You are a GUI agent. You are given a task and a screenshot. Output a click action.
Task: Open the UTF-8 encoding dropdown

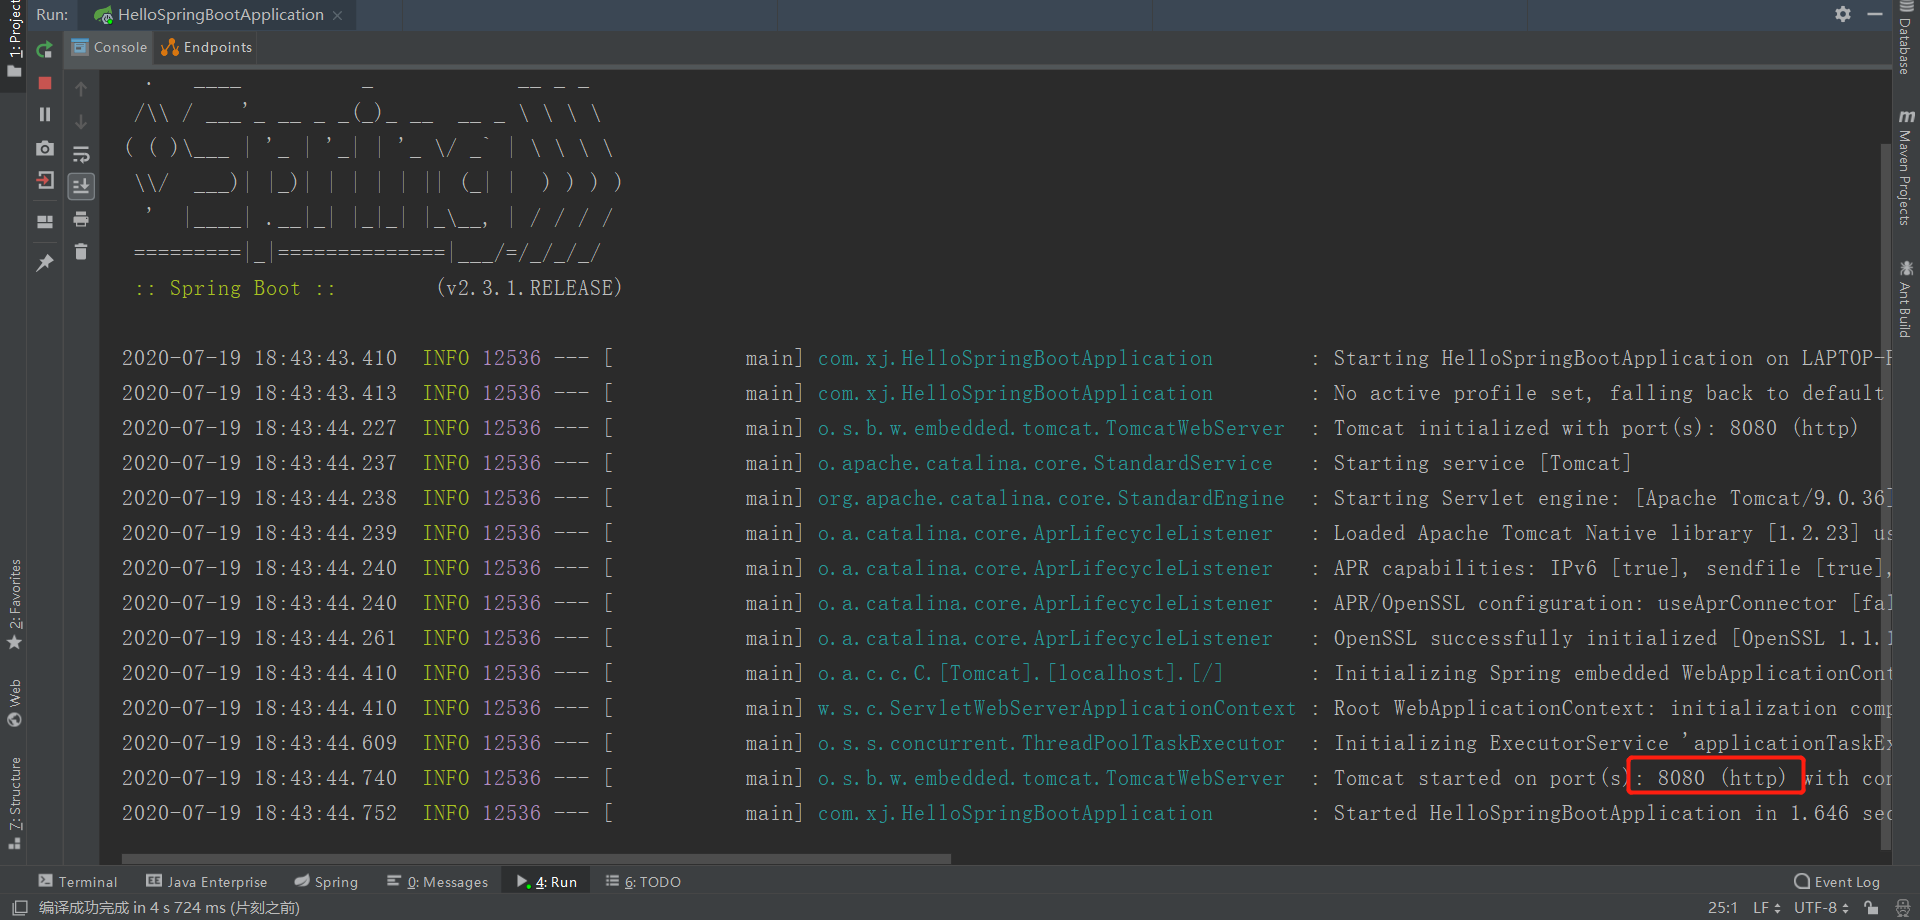[1821, 908]
